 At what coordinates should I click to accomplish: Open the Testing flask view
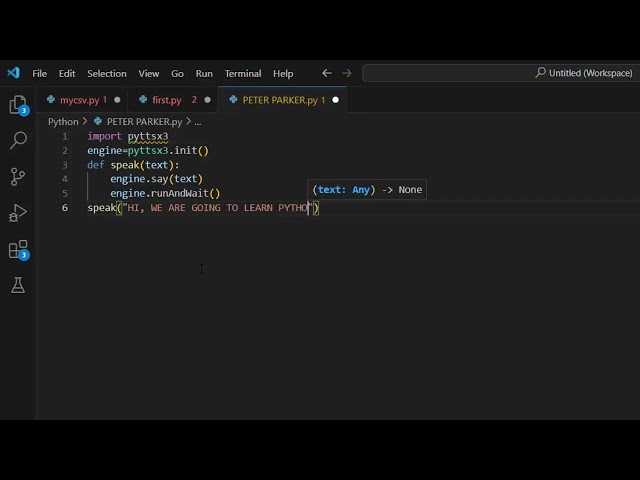tap(18, 285)
